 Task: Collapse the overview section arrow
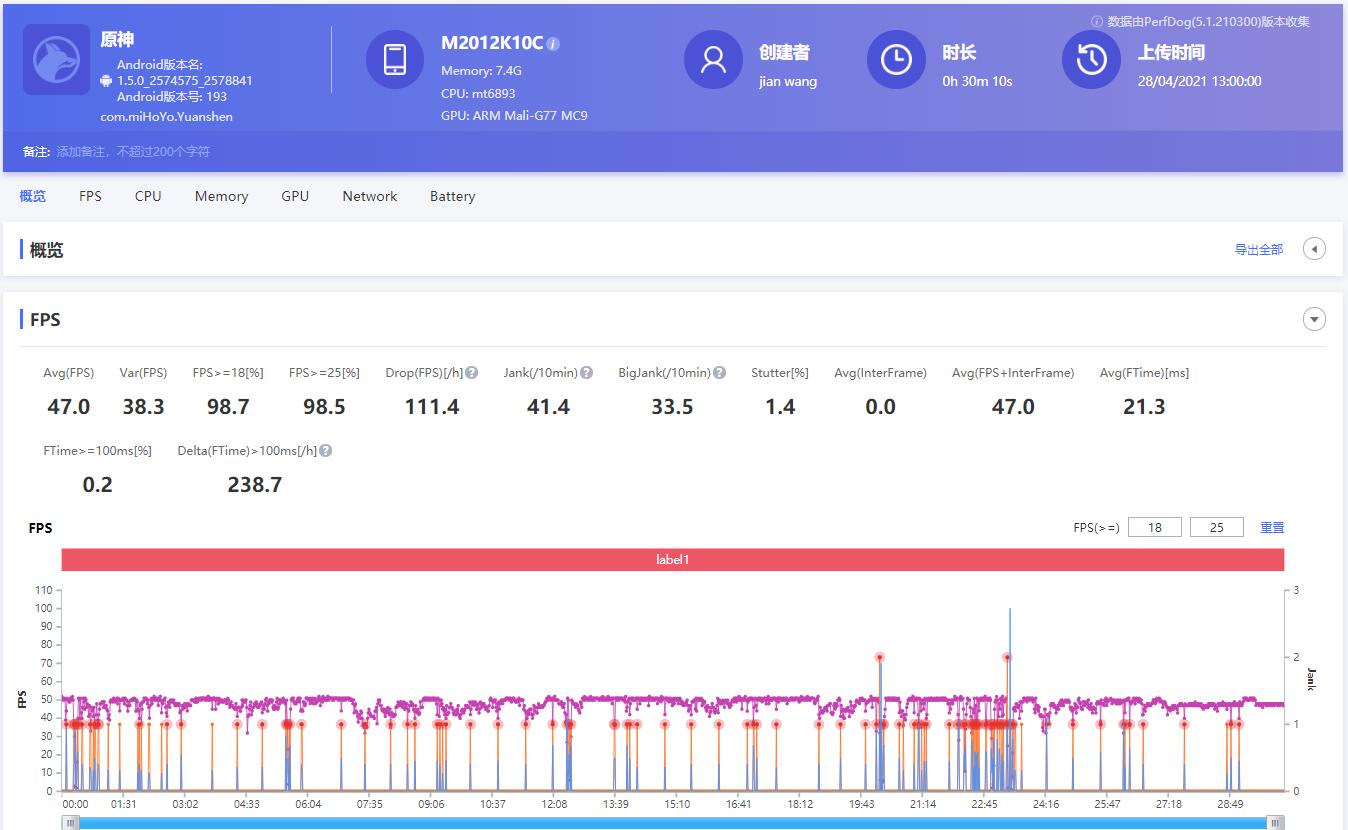coord(1314,249)
